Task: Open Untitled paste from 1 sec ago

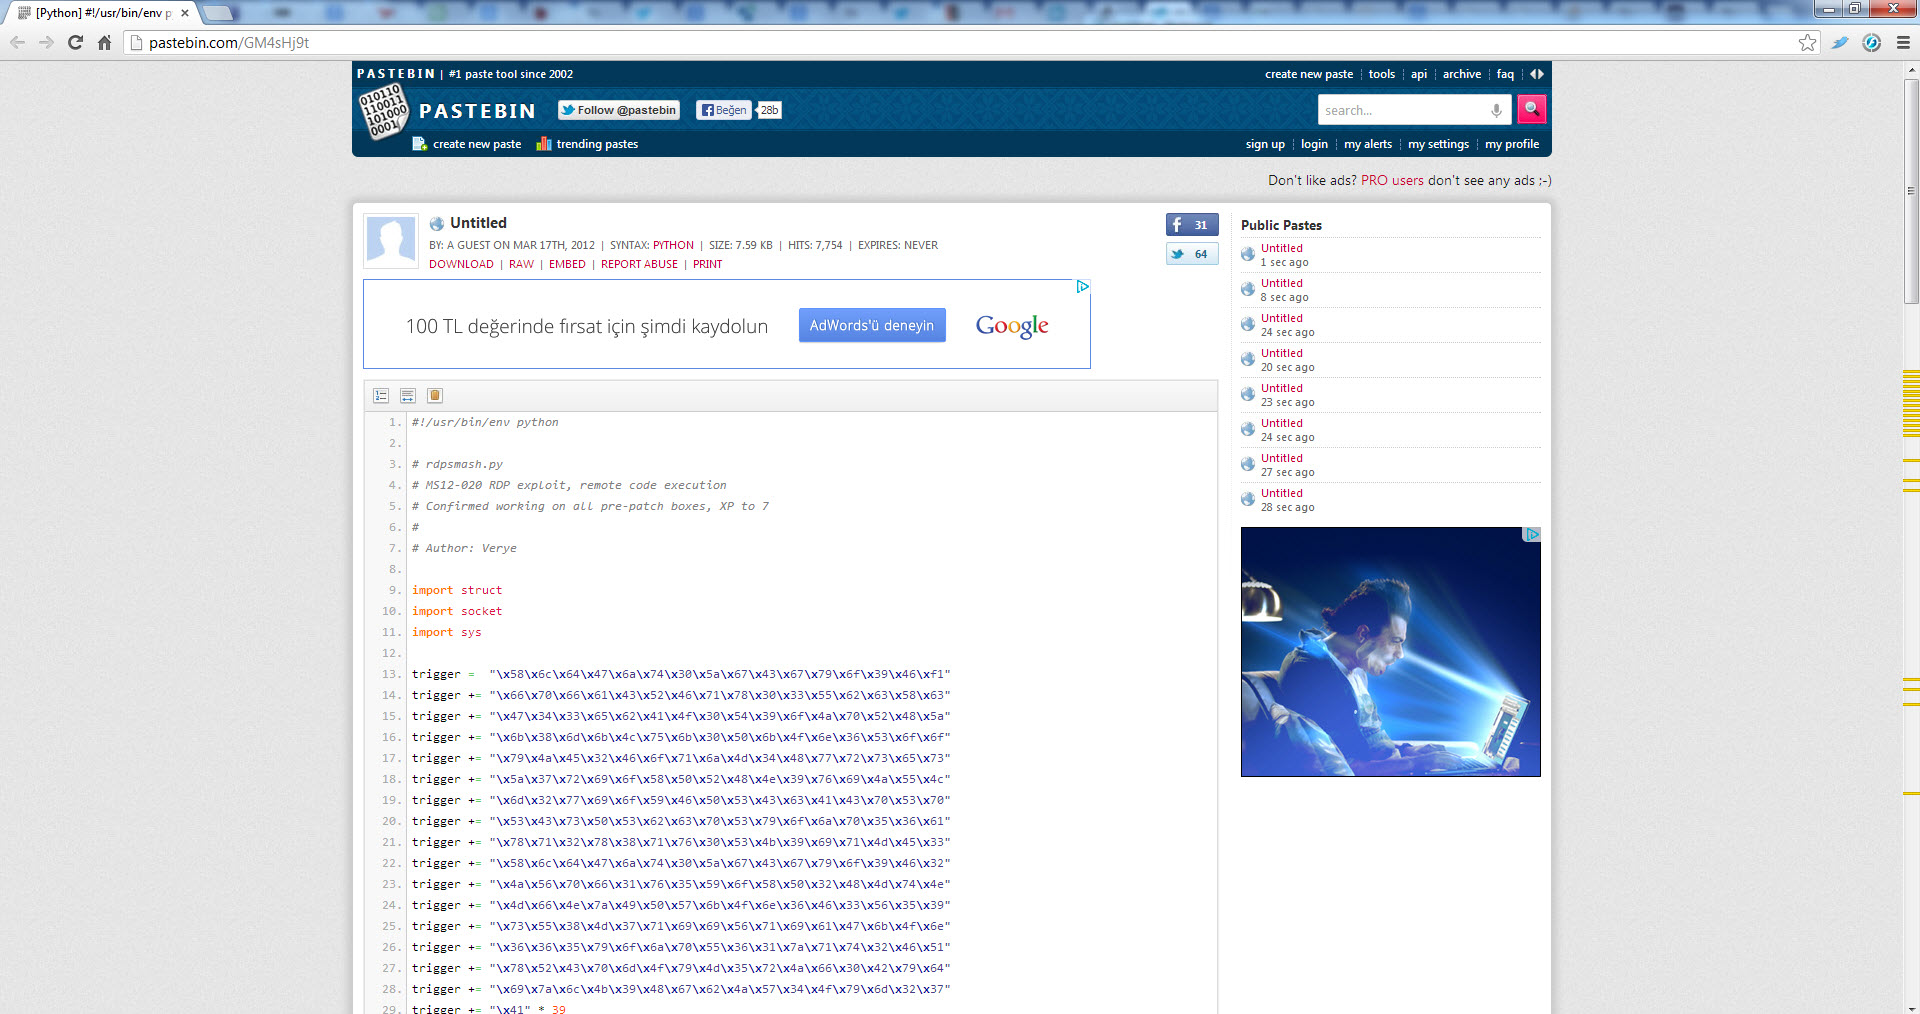Action: point(1282,248)
